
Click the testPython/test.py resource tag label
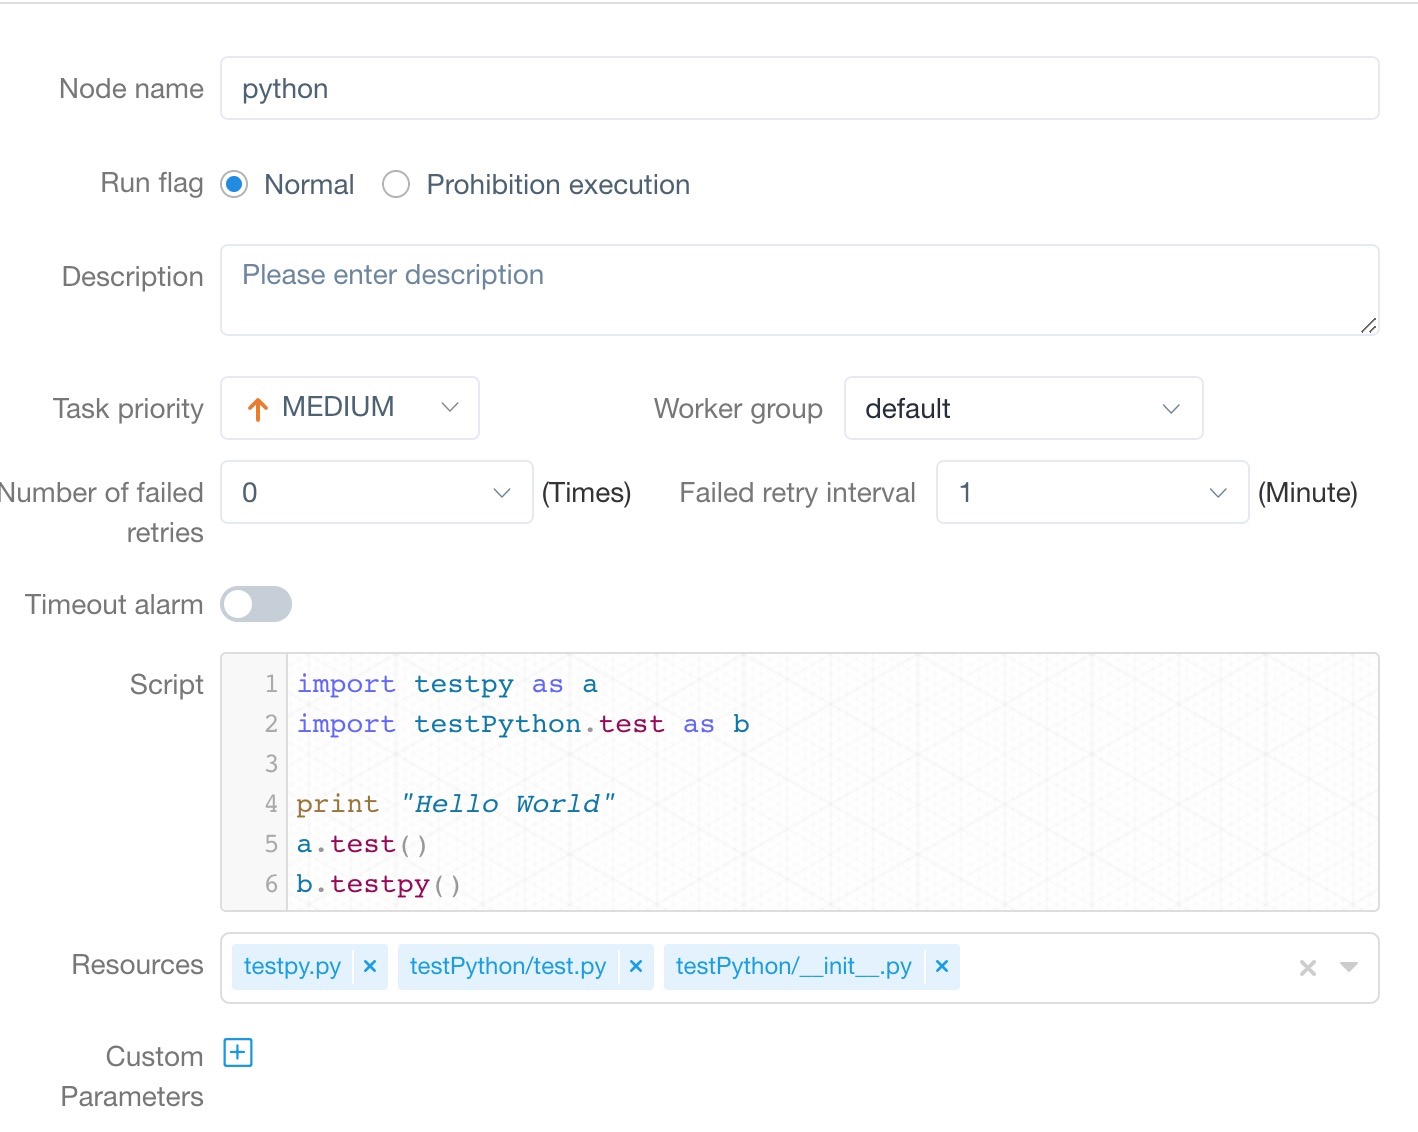[x=508, y=966]
